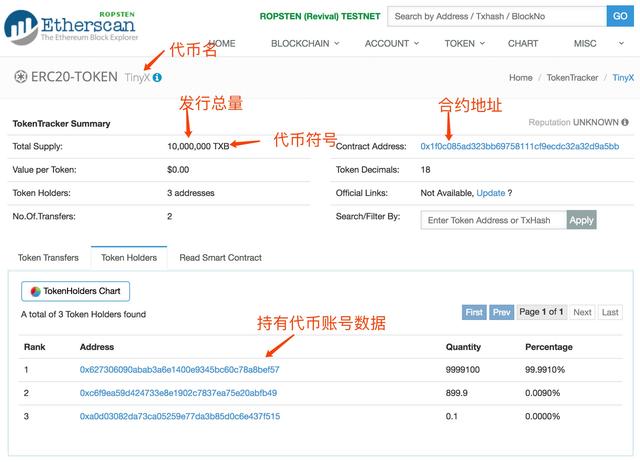Click the Apply filter button

point(582,220)
